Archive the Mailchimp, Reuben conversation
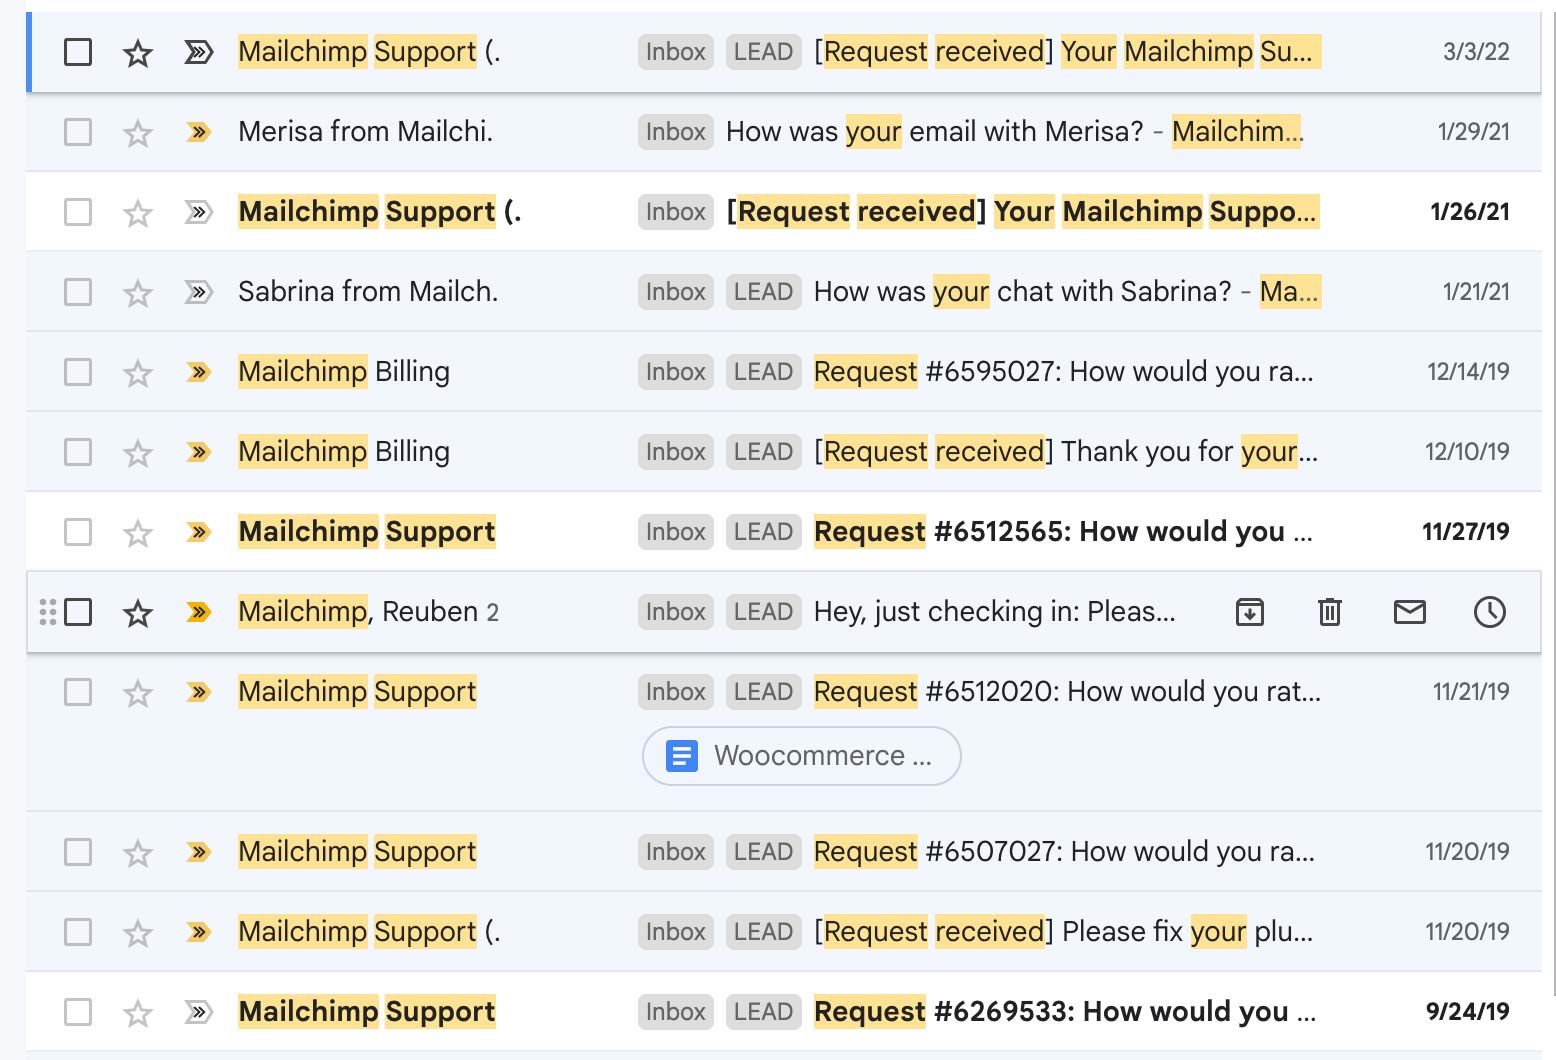The width and height of the screenshot is (1556, 1060). [x=1250, y=611]
